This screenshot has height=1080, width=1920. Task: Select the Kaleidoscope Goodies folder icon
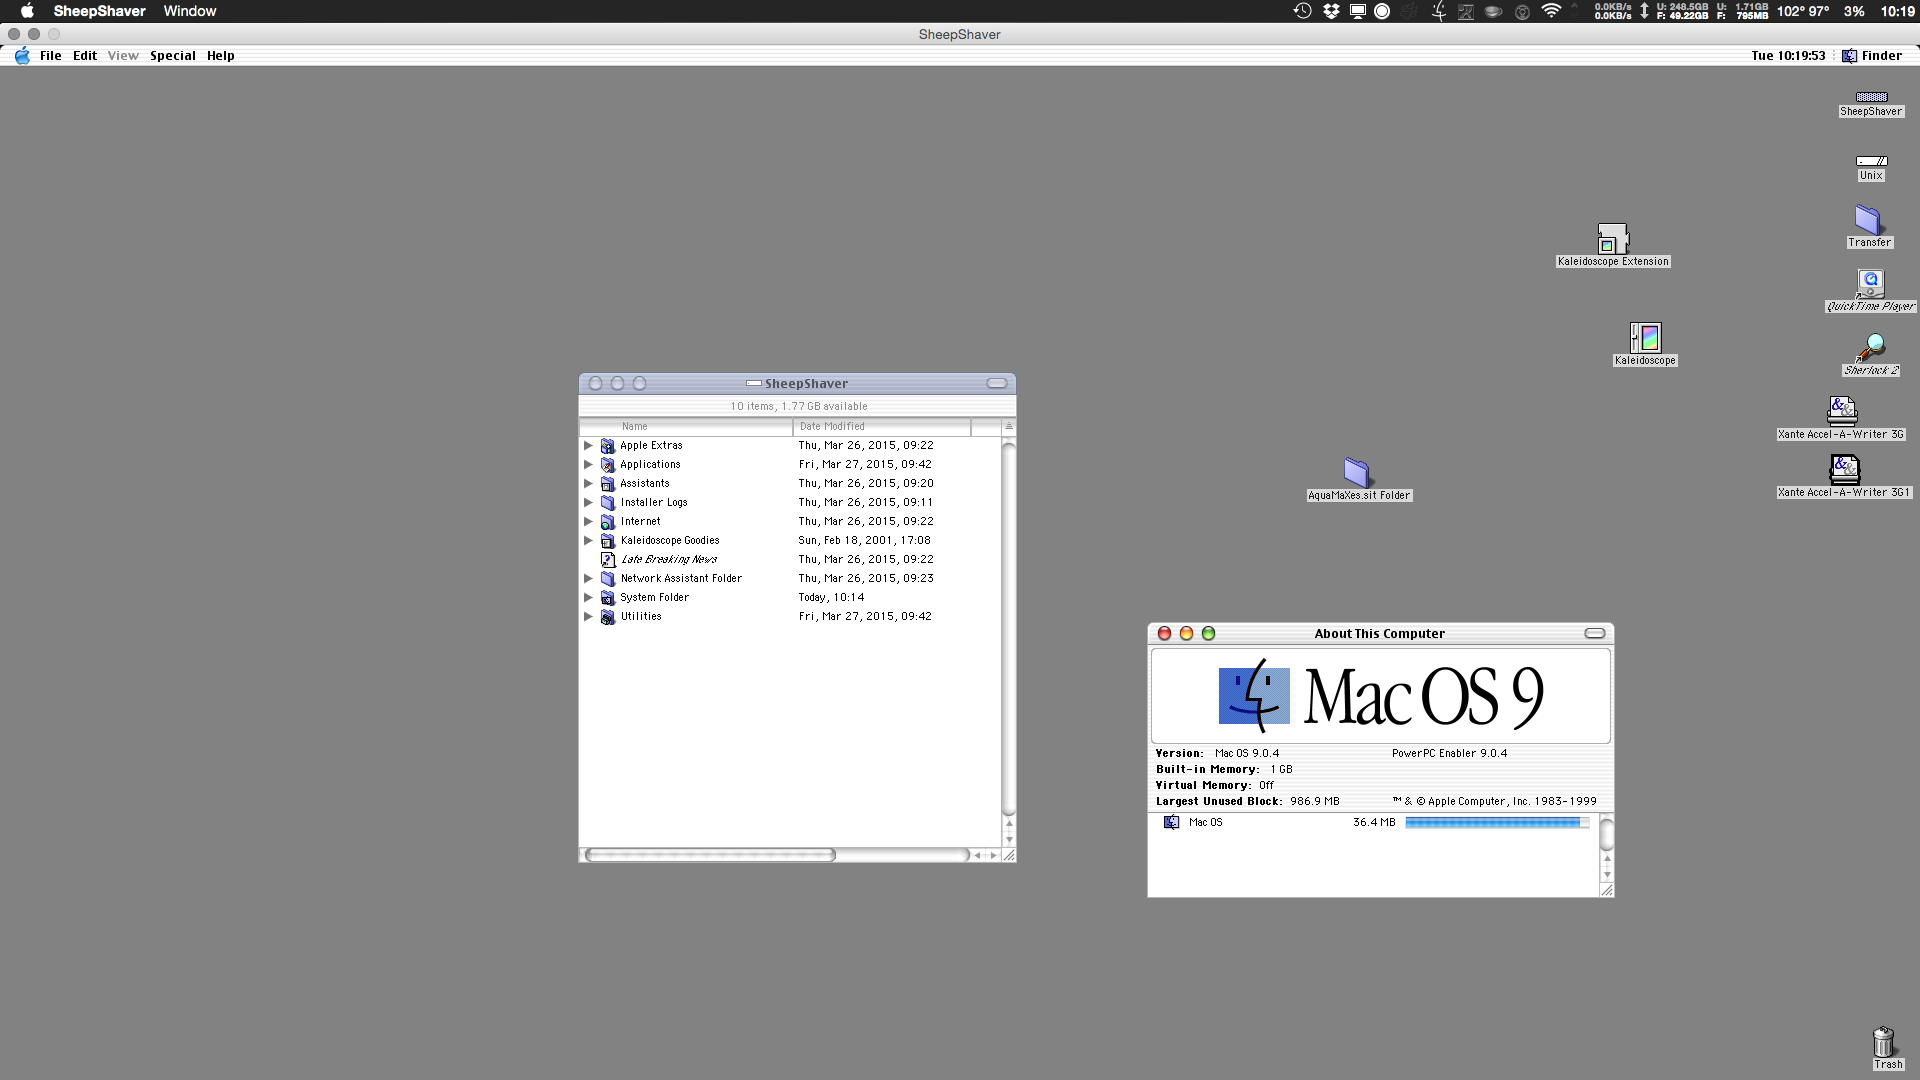[607, 541]
